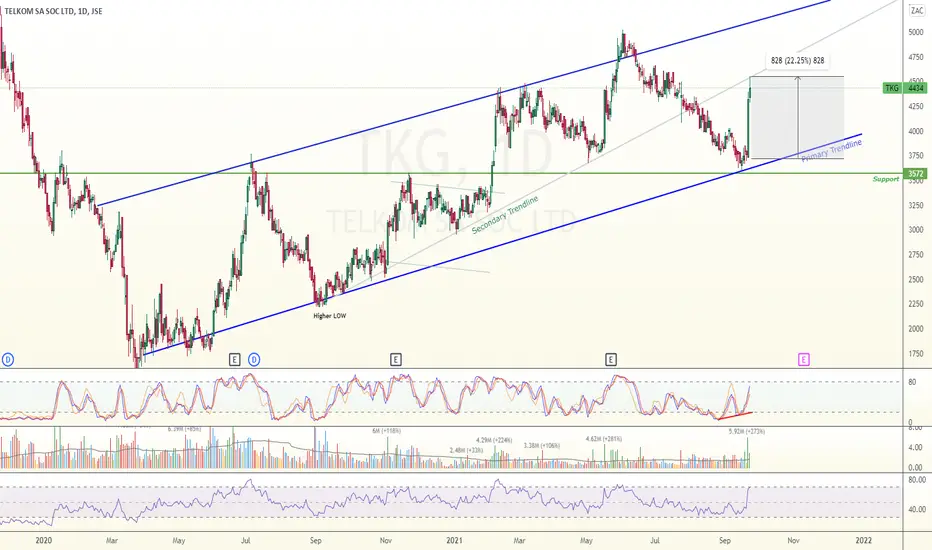Screen dimensions: 932x550
Task: Select the green 3572 support price label
Action: pos(916,174)
